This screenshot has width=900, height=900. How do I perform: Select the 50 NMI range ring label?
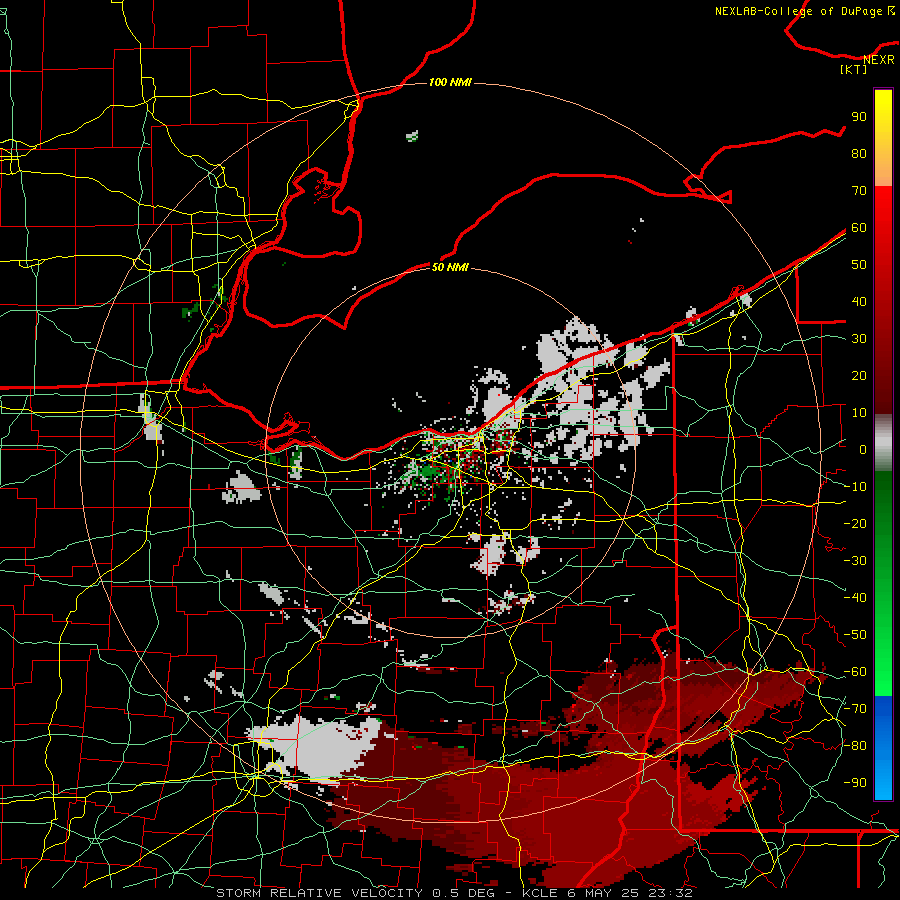coord(450,267)
